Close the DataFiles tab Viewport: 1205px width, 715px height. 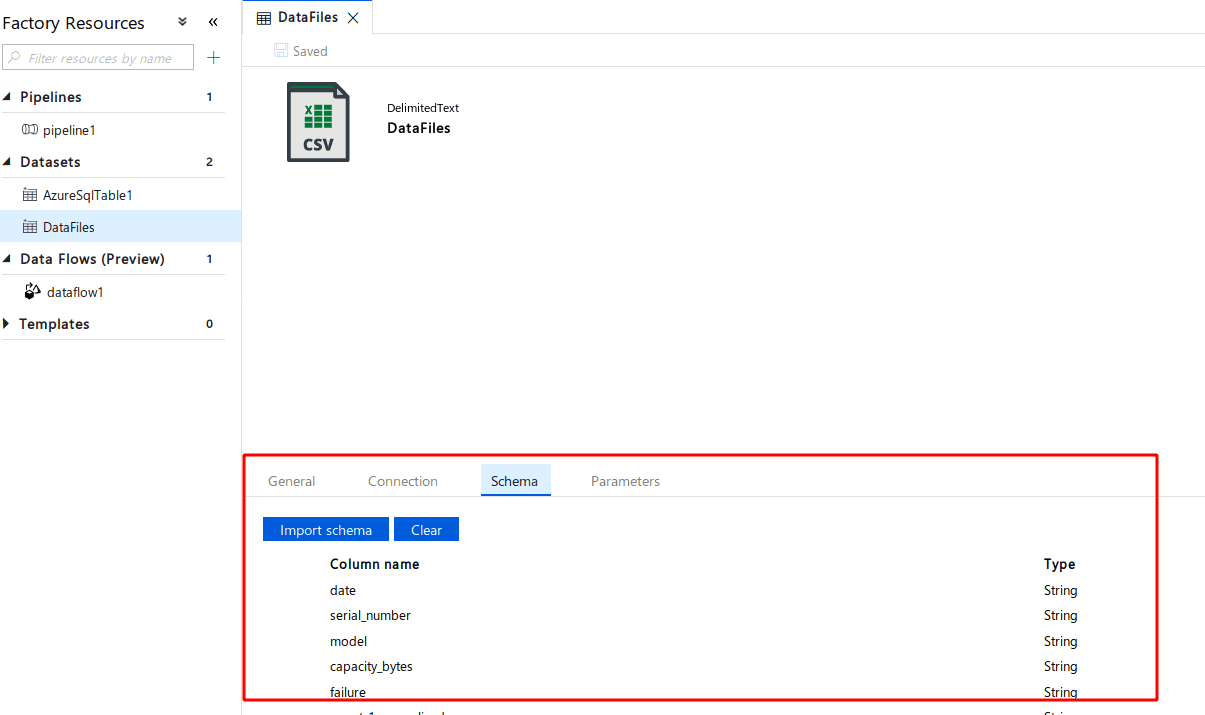point(353,18)
